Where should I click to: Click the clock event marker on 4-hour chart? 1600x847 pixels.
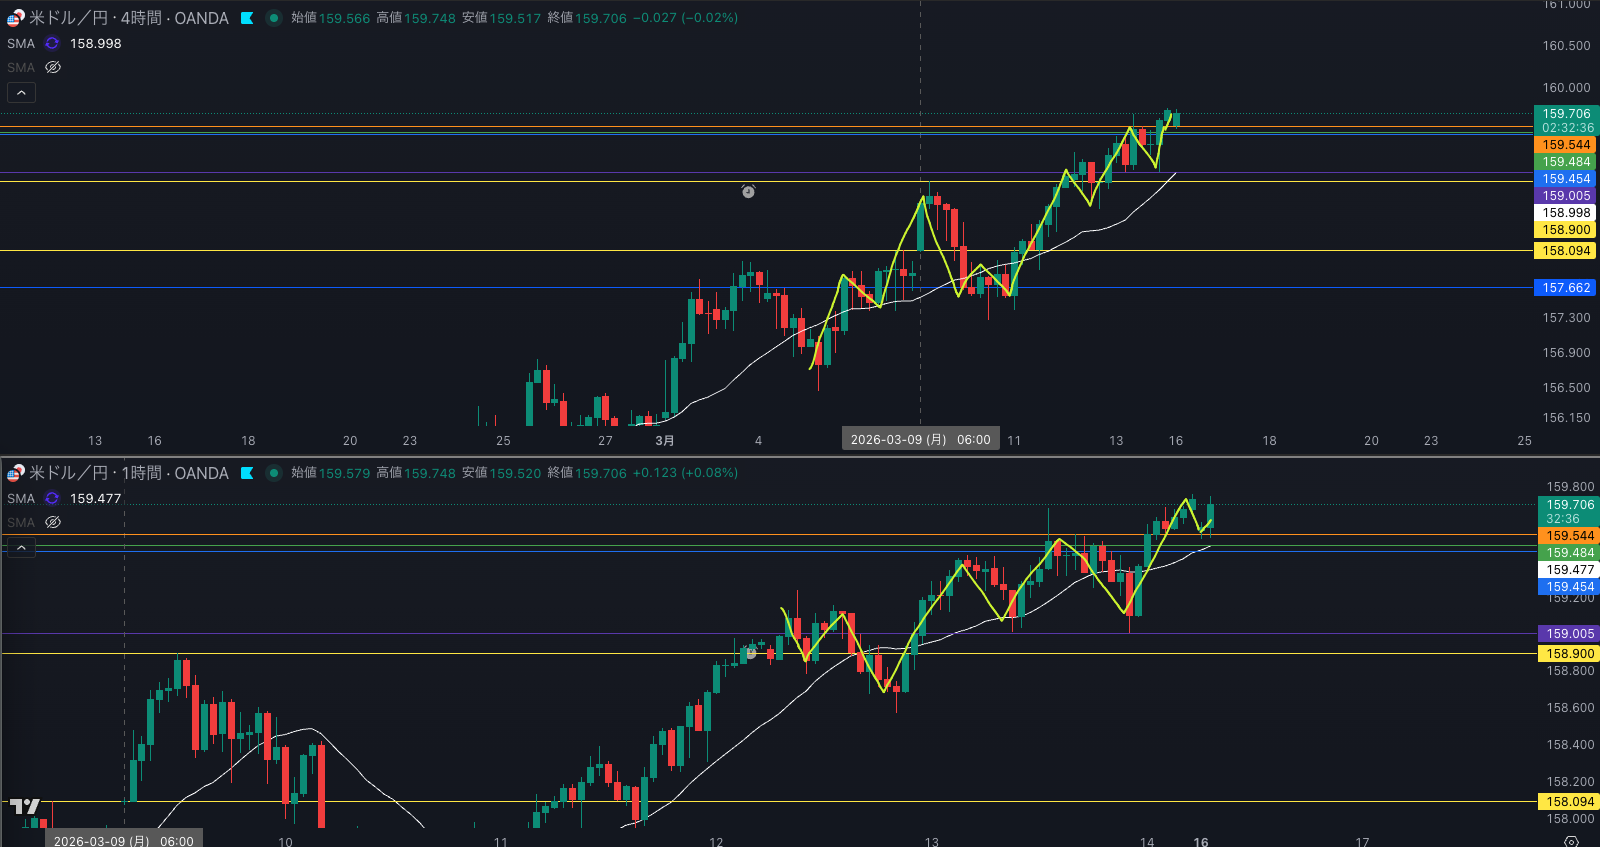748,191
